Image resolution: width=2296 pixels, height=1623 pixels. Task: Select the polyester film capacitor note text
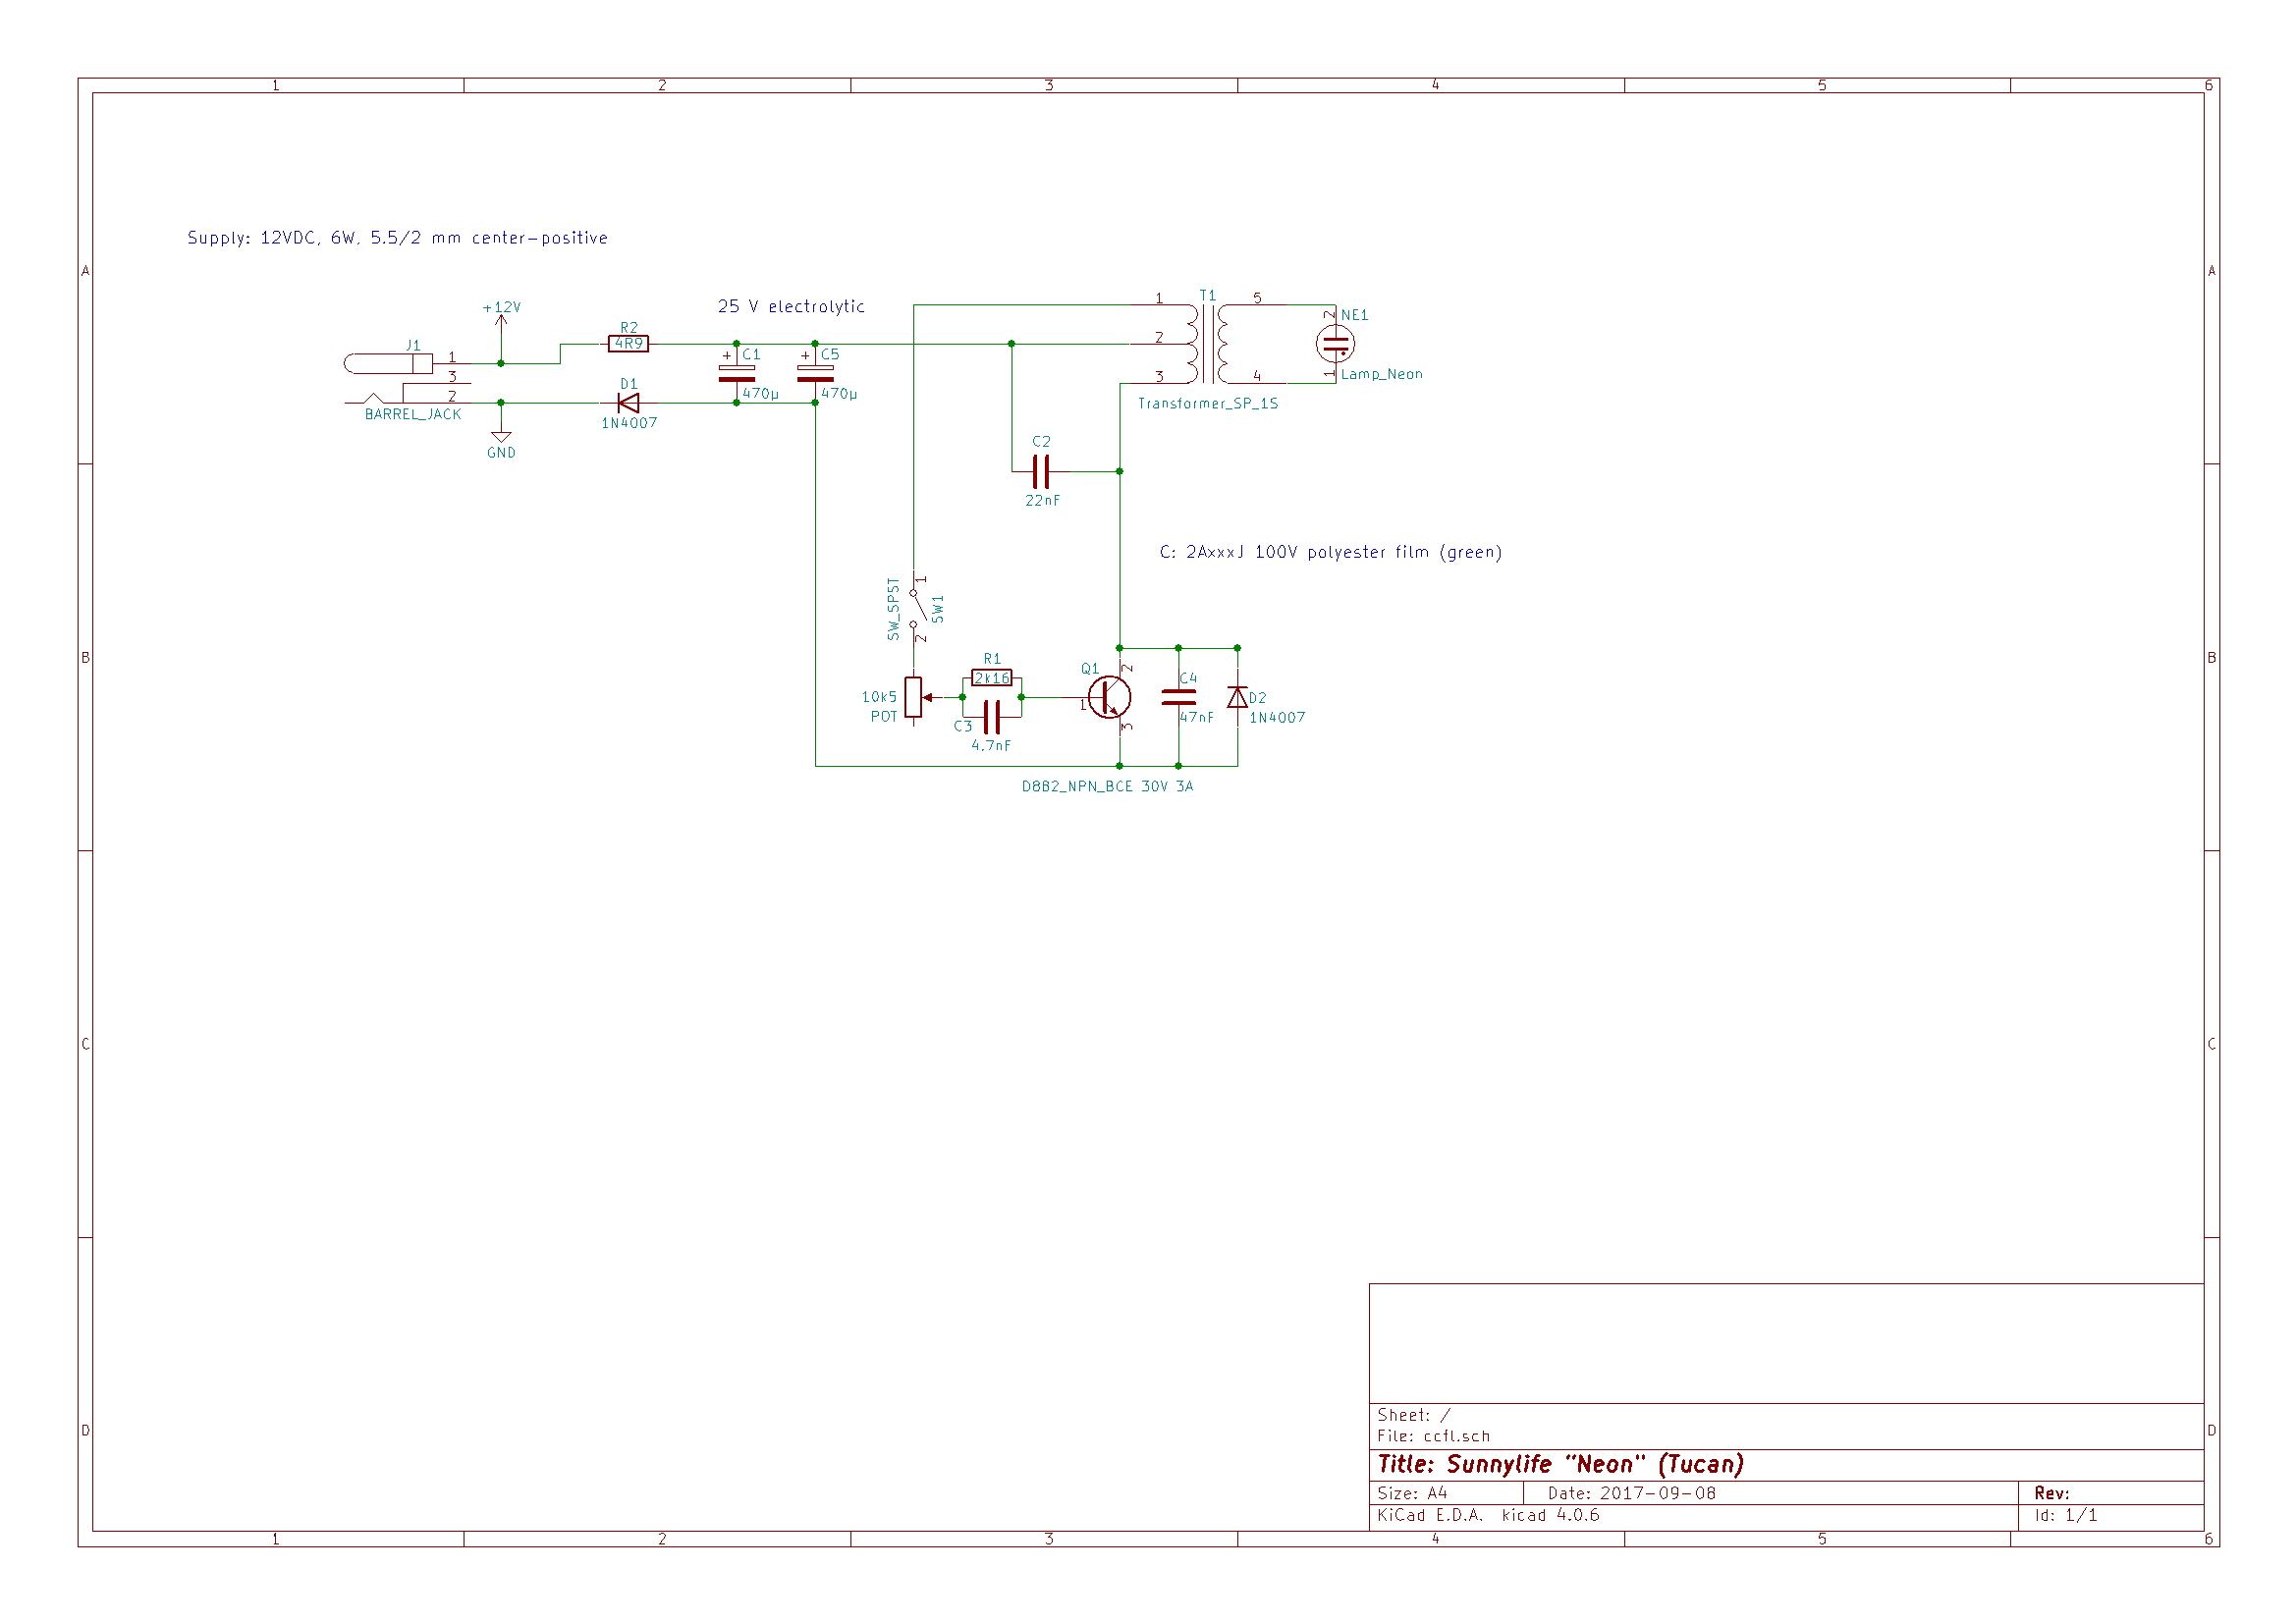[1330, 552]
